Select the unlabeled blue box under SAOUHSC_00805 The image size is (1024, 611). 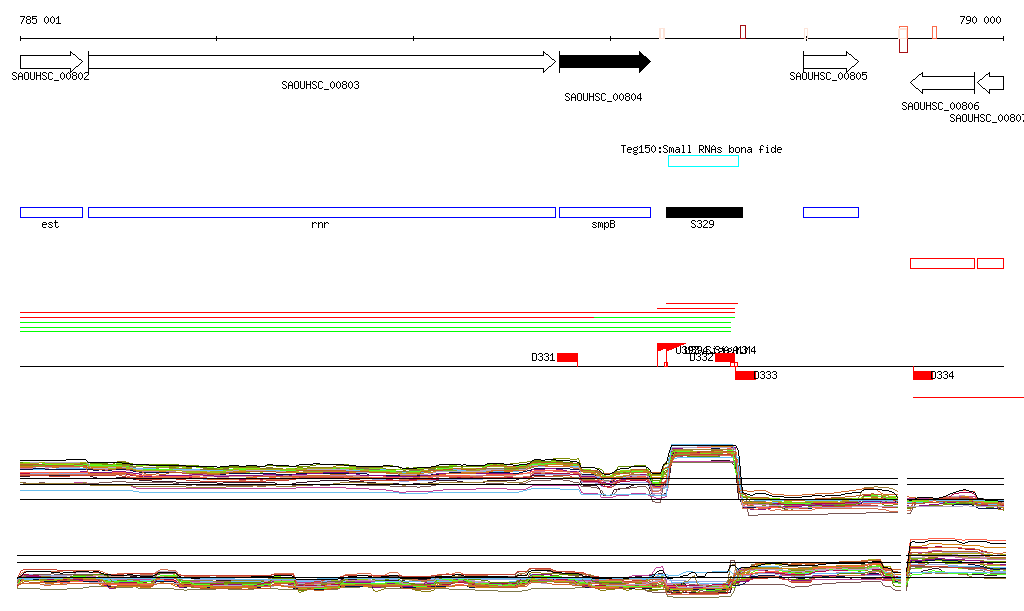830,212
